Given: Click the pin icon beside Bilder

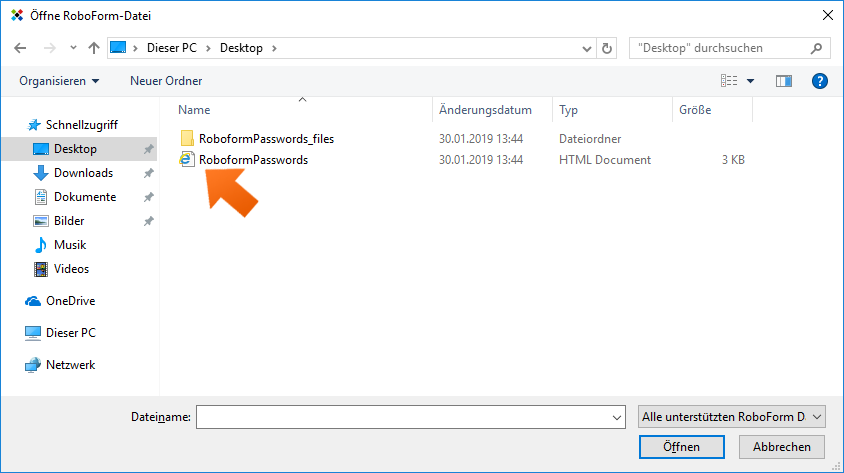Looking at the screenshot, I should point(149,221).
